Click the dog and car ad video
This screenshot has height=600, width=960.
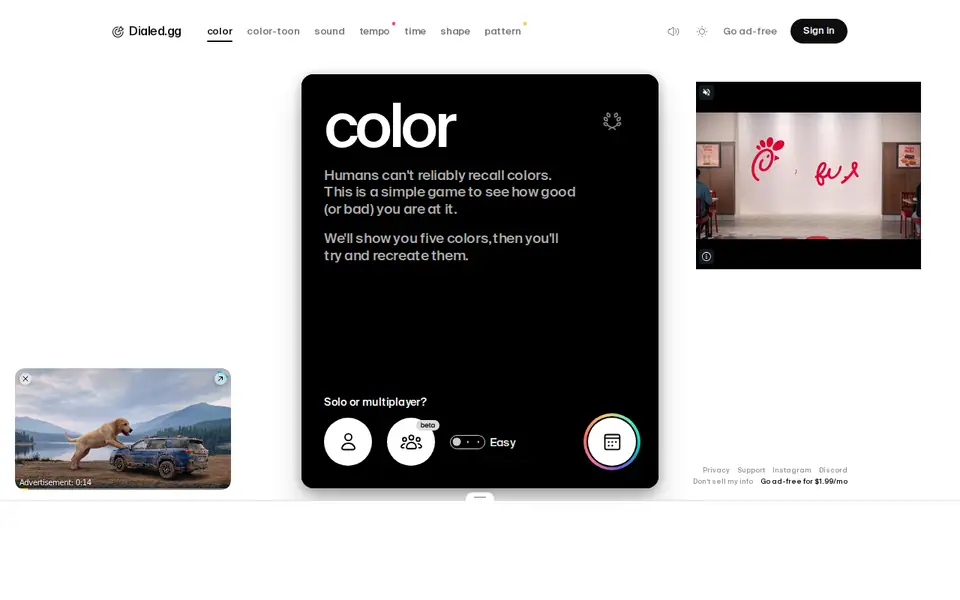pyautogui.click(x=123, y=429)
